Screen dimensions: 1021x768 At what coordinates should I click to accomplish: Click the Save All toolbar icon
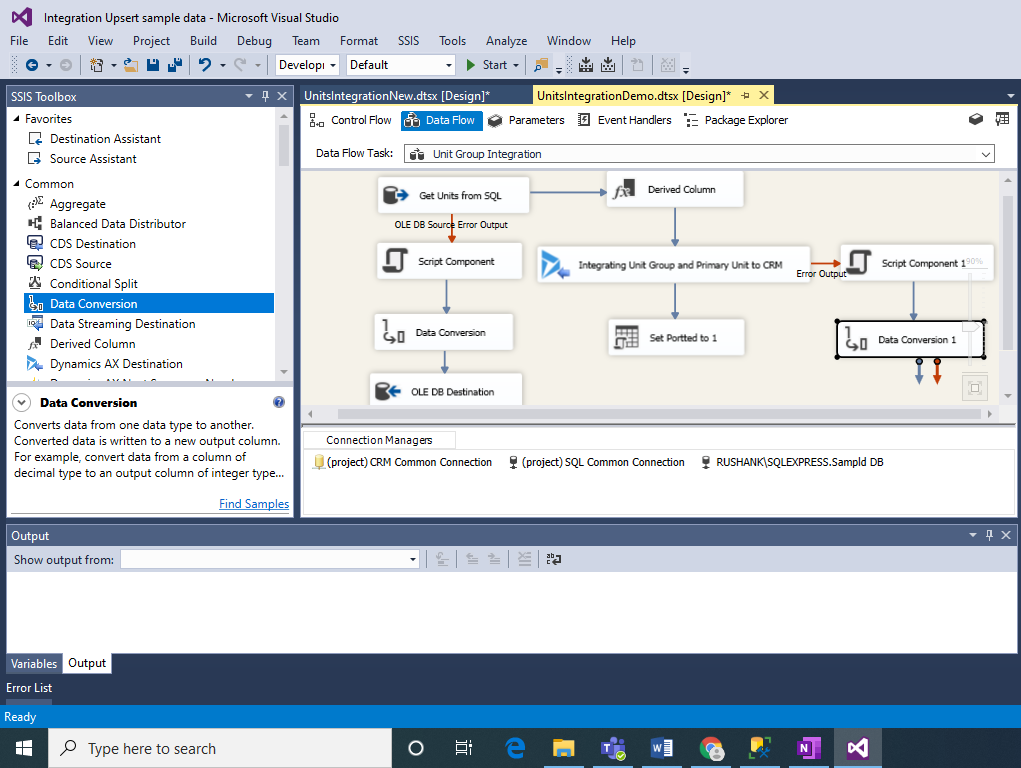point(175,64)
